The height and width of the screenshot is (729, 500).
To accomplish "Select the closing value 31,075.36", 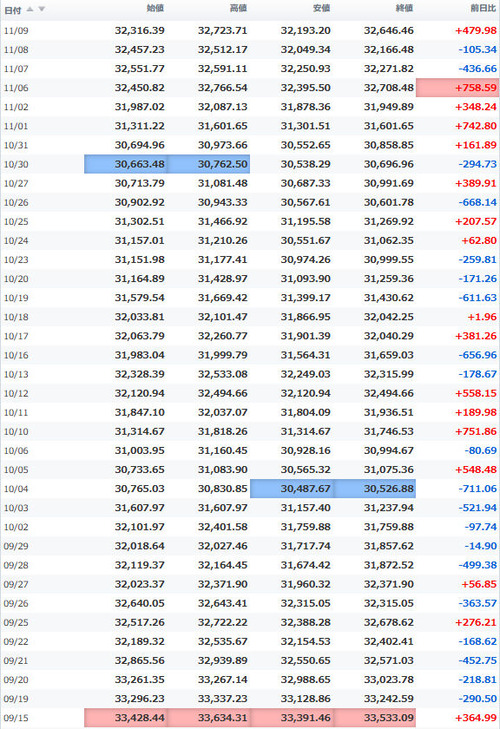I will coord(388,470).
